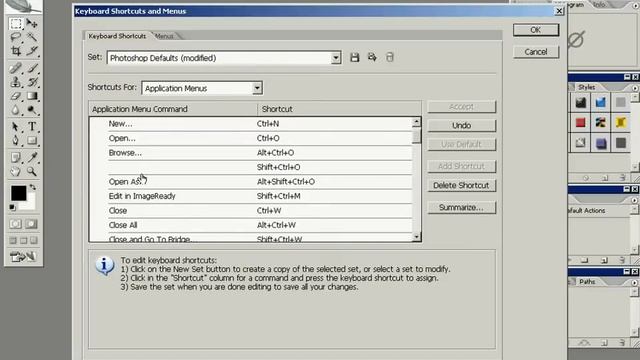
Task: Select the Blur tool
Action: (16, 110)
